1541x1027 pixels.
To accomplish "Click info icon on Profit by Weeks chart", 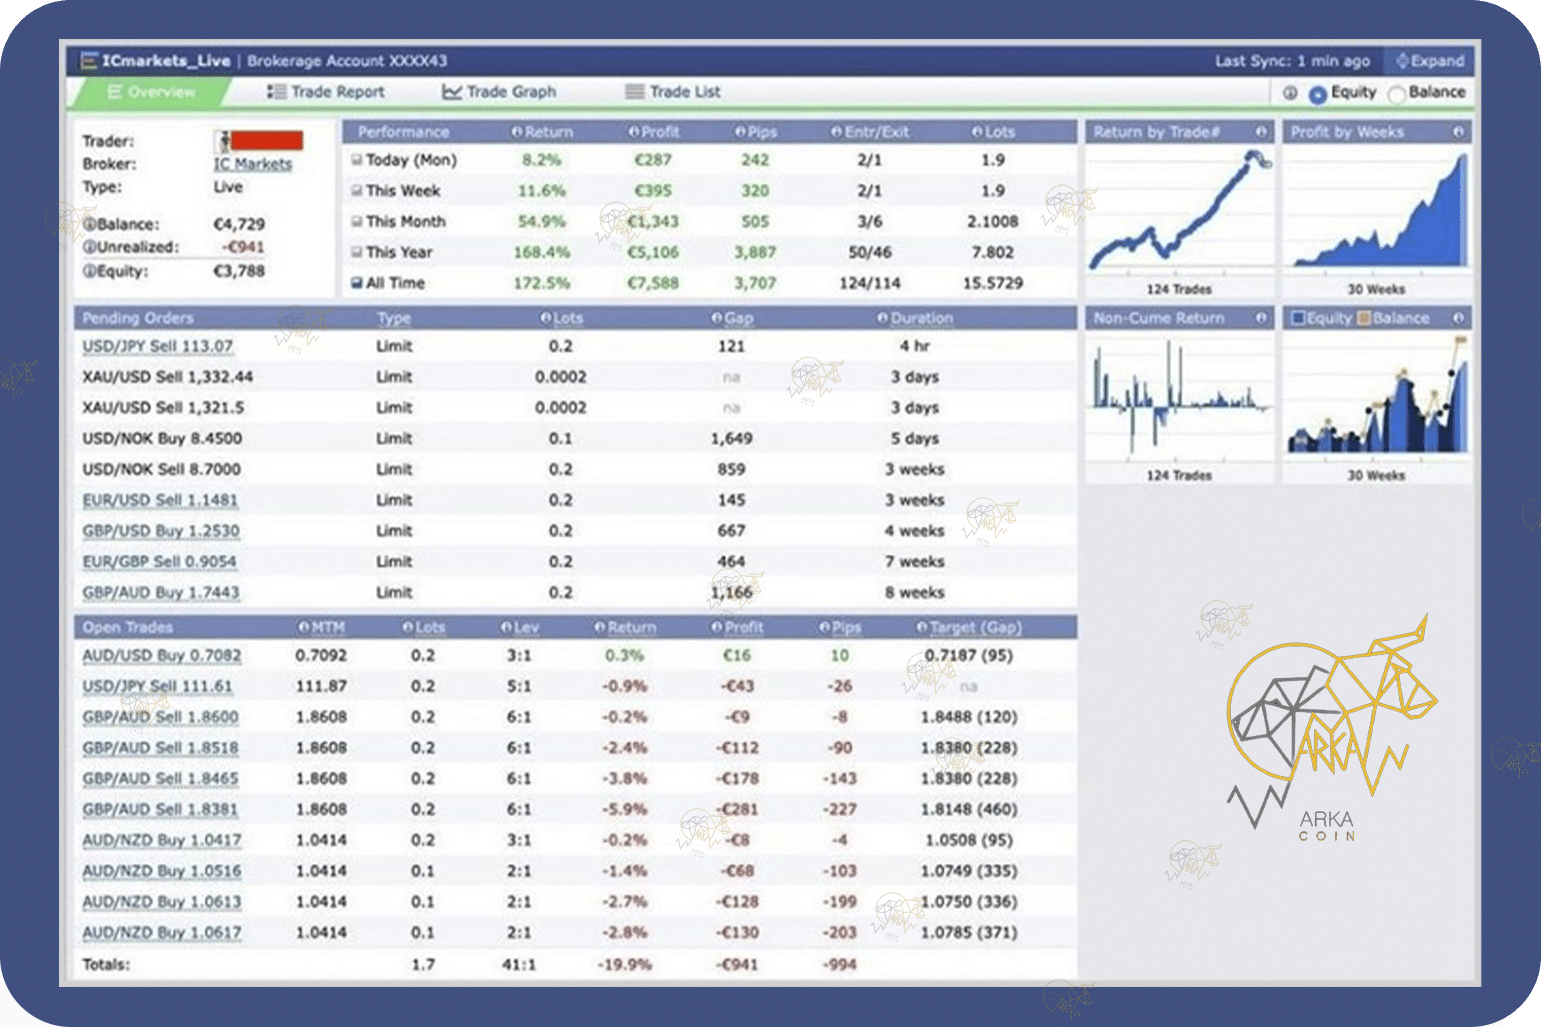I will pos(1458,132).
